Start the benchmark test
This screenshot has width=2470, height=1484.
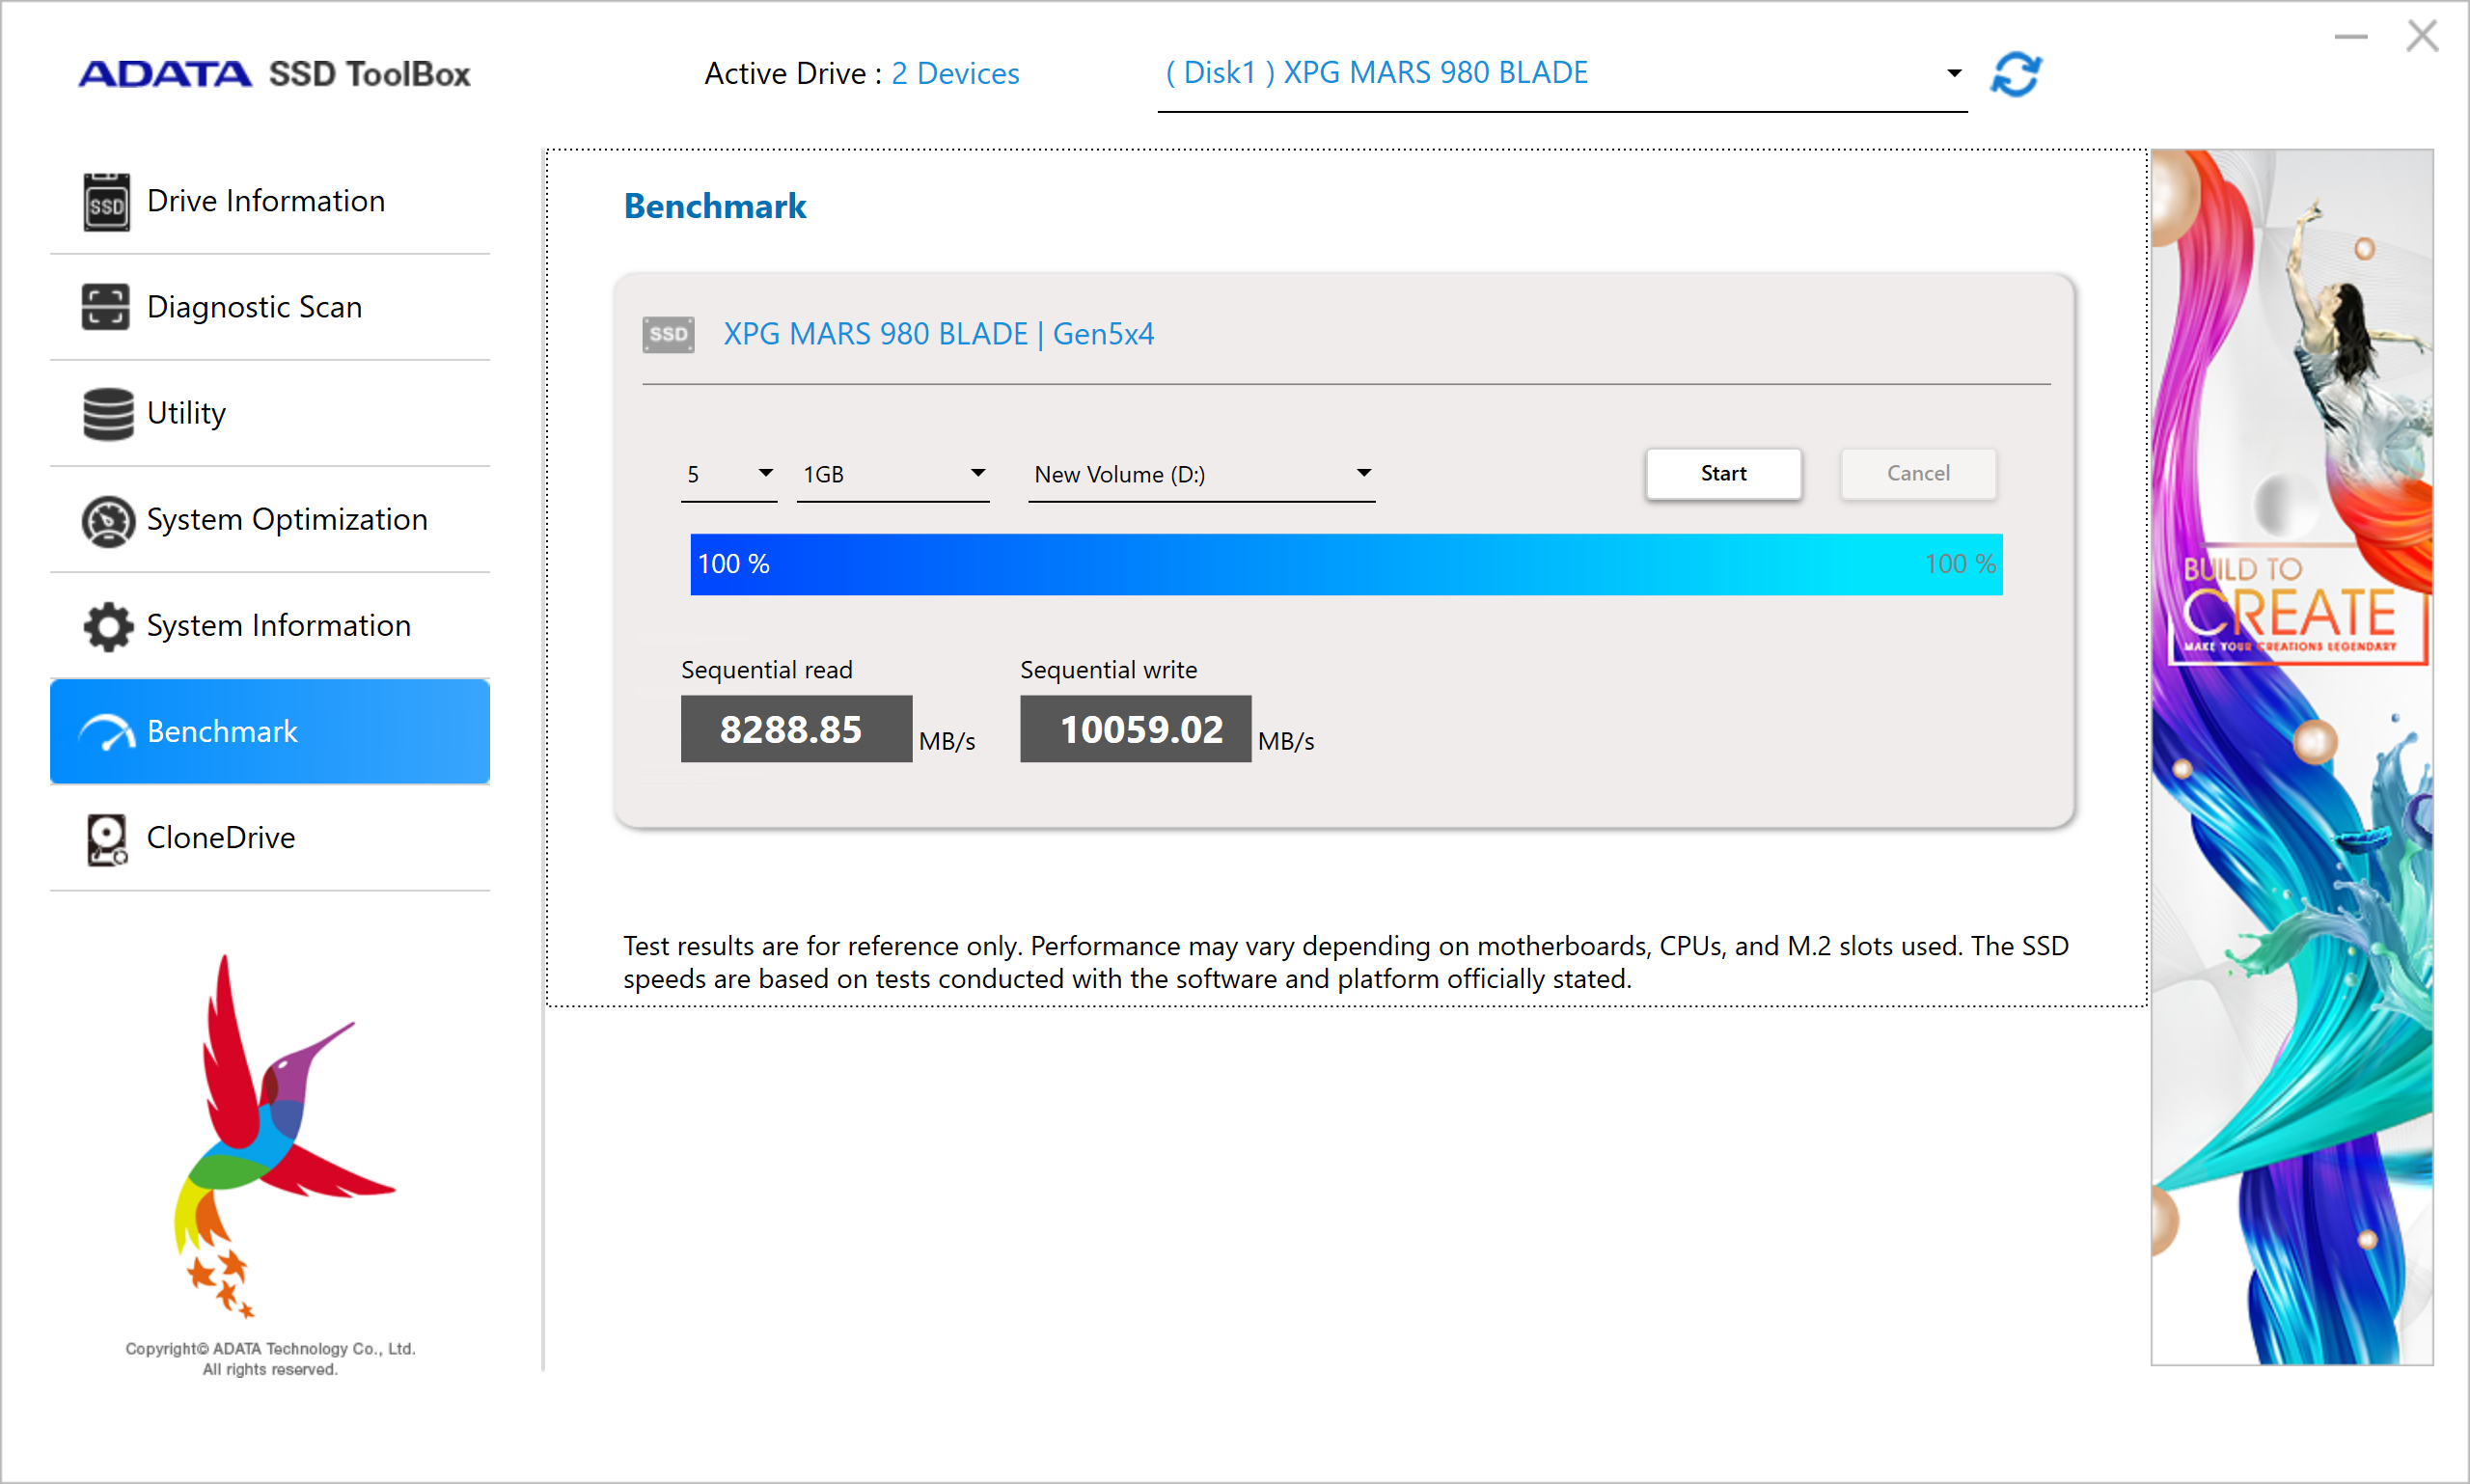tap(1724, 474)
